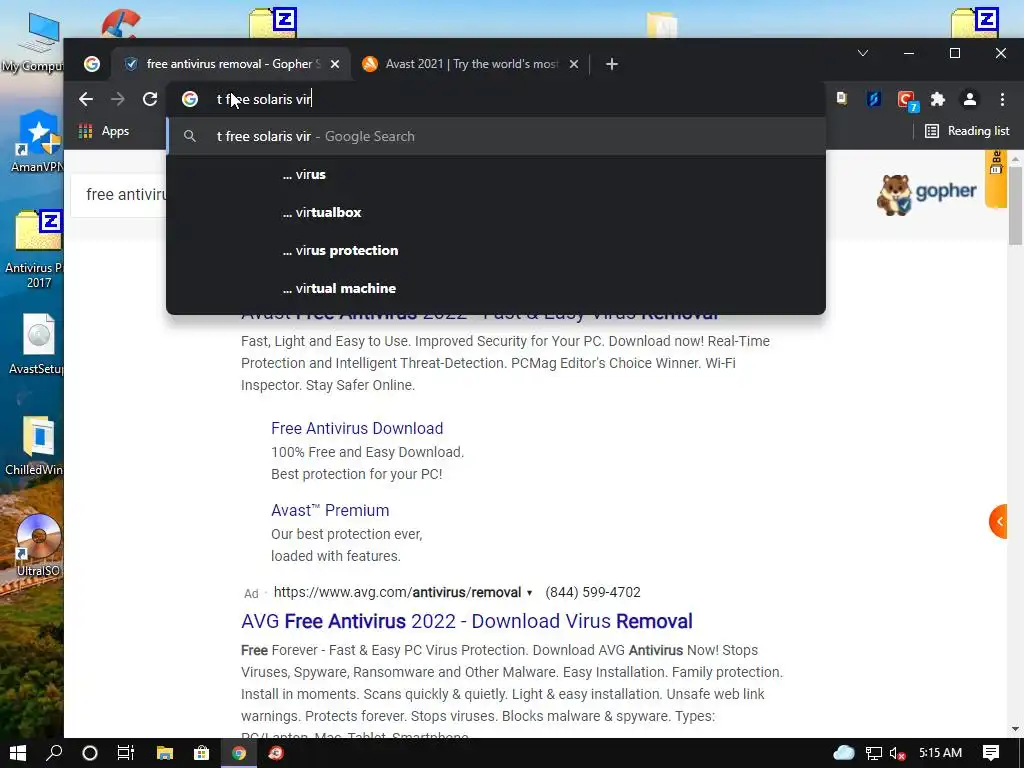Expand the AVG ad URL dropdown arrow
Screen dimensions: 1024x768
pyautogui.click(x=530, y=593)
